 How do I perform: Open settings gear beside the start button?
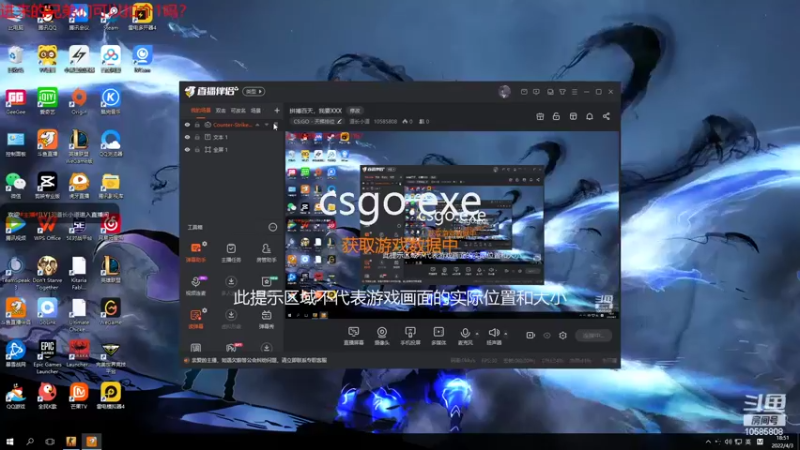coord(563,335)
